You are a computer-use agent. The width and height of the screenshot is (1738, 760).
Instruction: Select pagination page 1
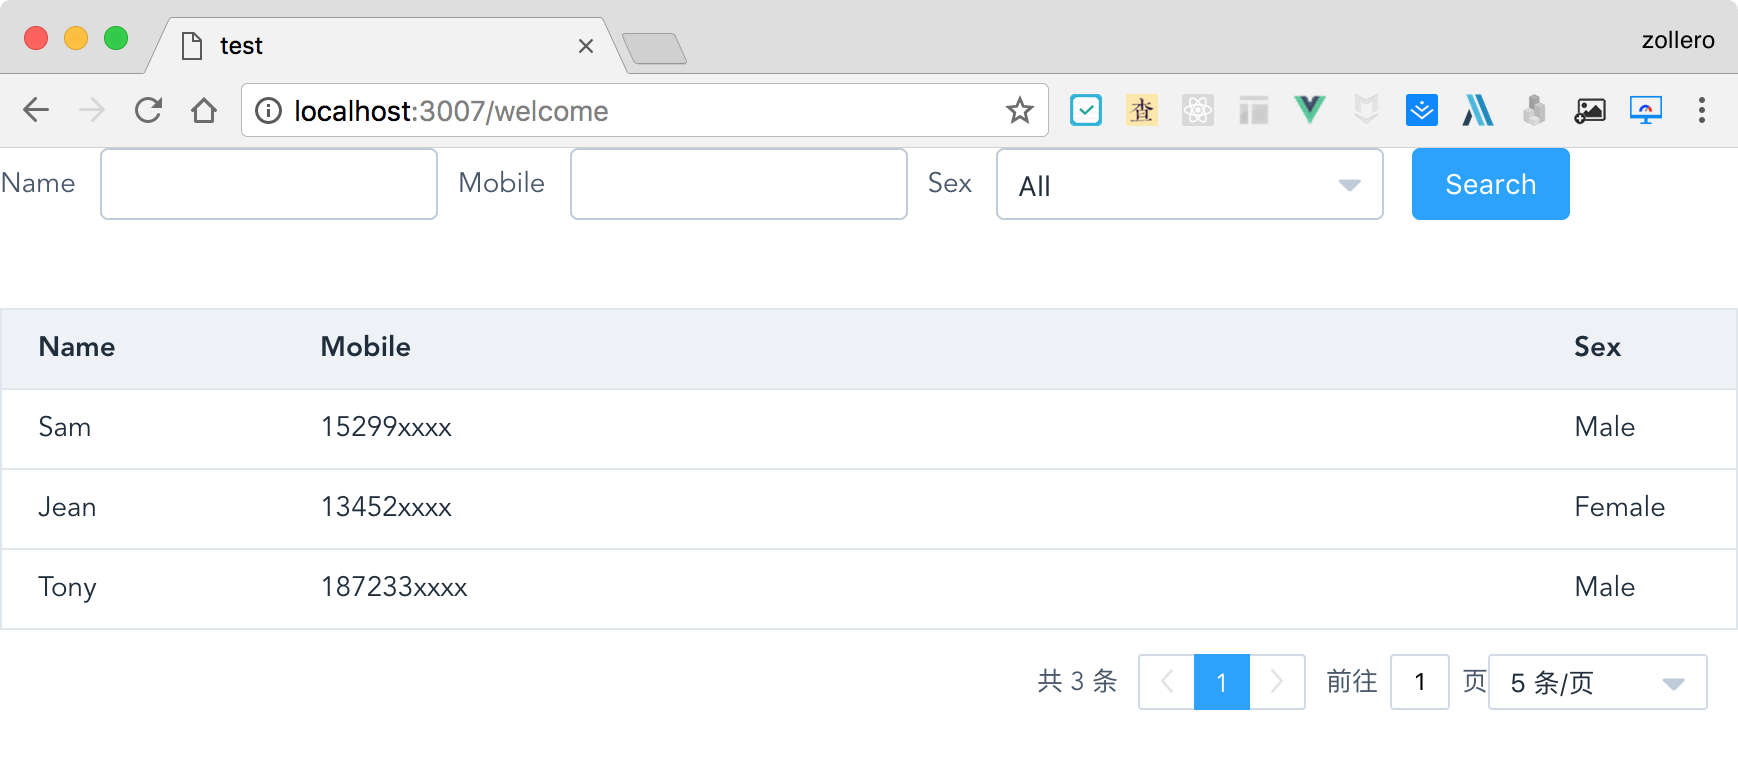(1221, 682)
